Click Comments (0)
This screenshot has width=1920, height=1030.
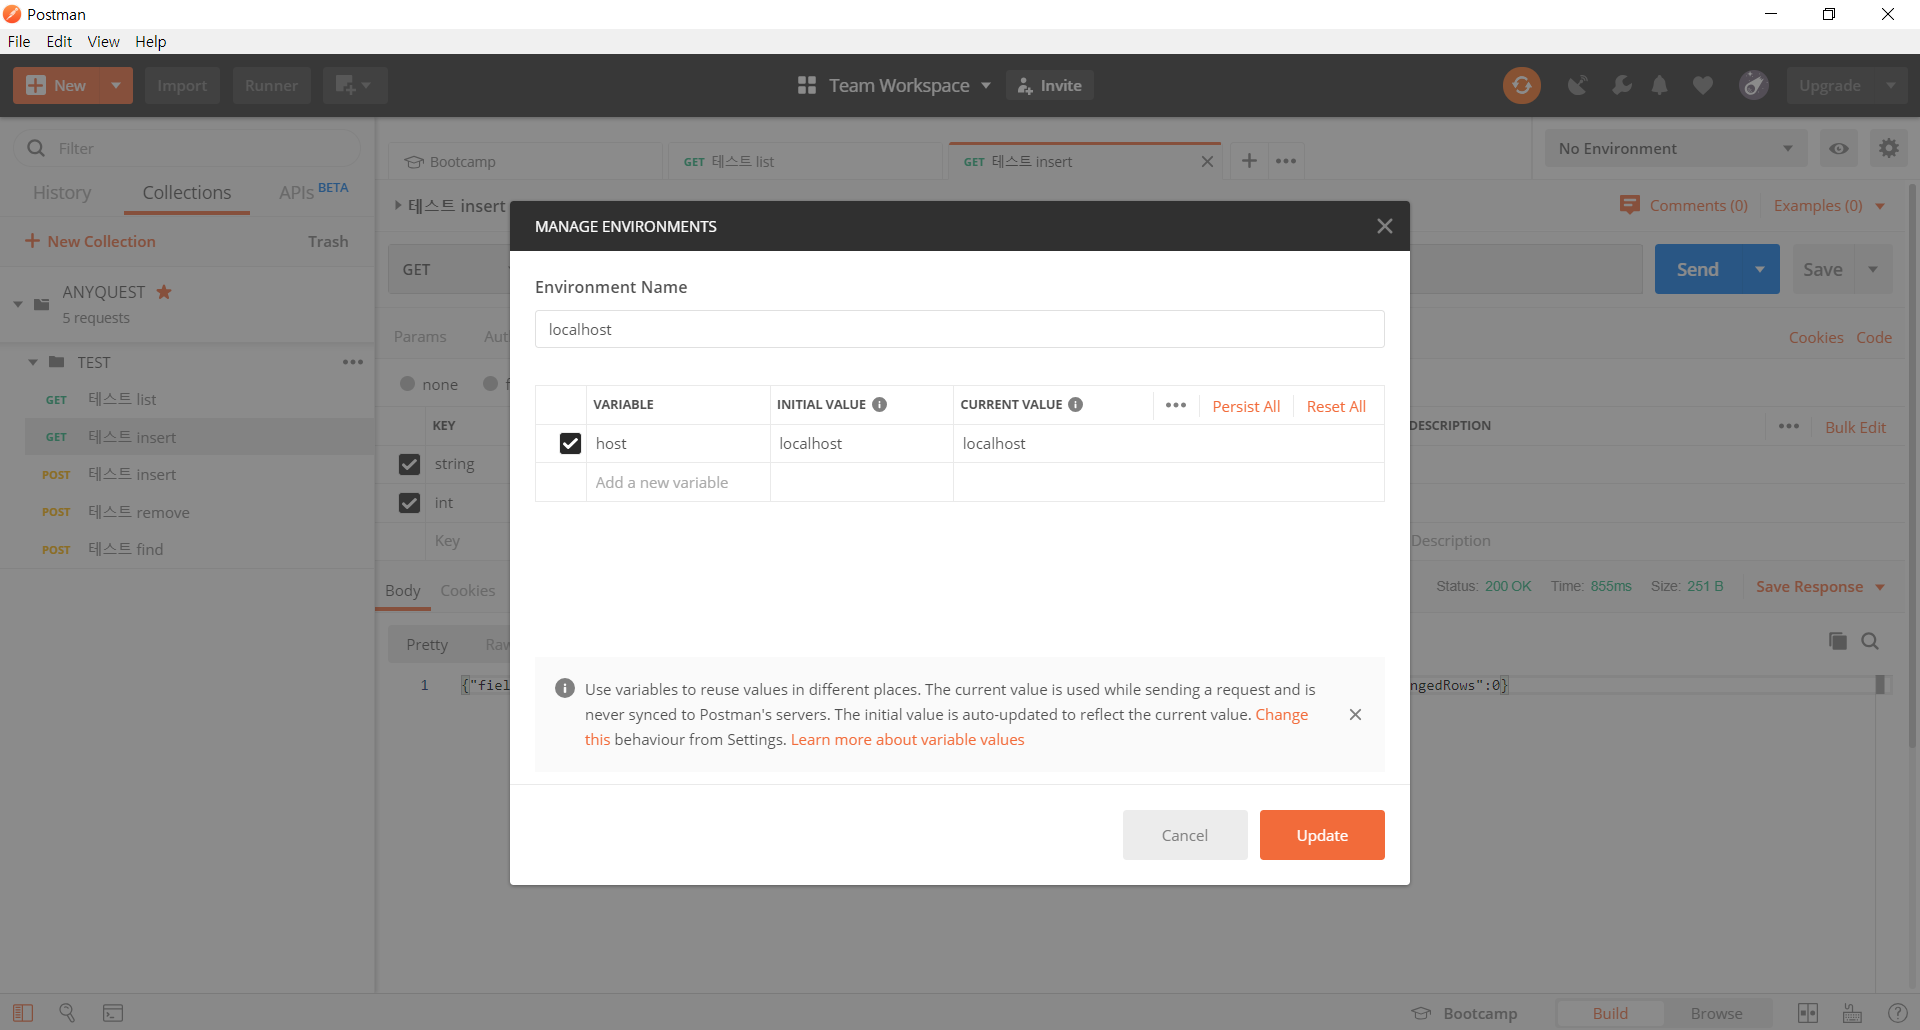[1684, 205]
